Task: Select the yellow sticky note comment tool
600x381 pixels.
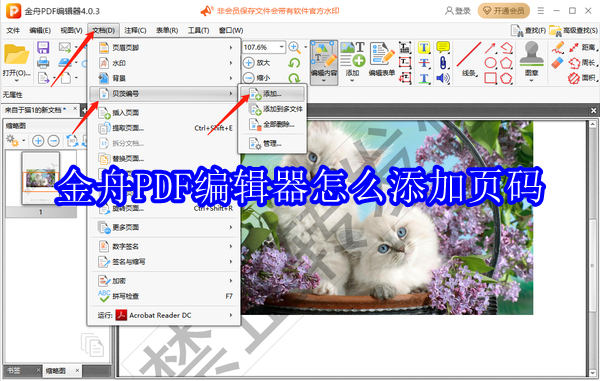Action: click(443, 47)
